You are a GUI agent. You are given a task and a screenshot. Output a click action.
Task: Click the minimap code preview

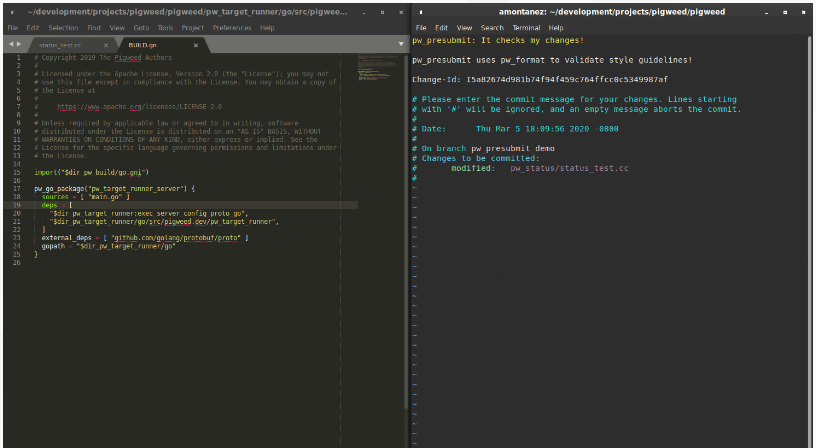click(x=376, y=67)
